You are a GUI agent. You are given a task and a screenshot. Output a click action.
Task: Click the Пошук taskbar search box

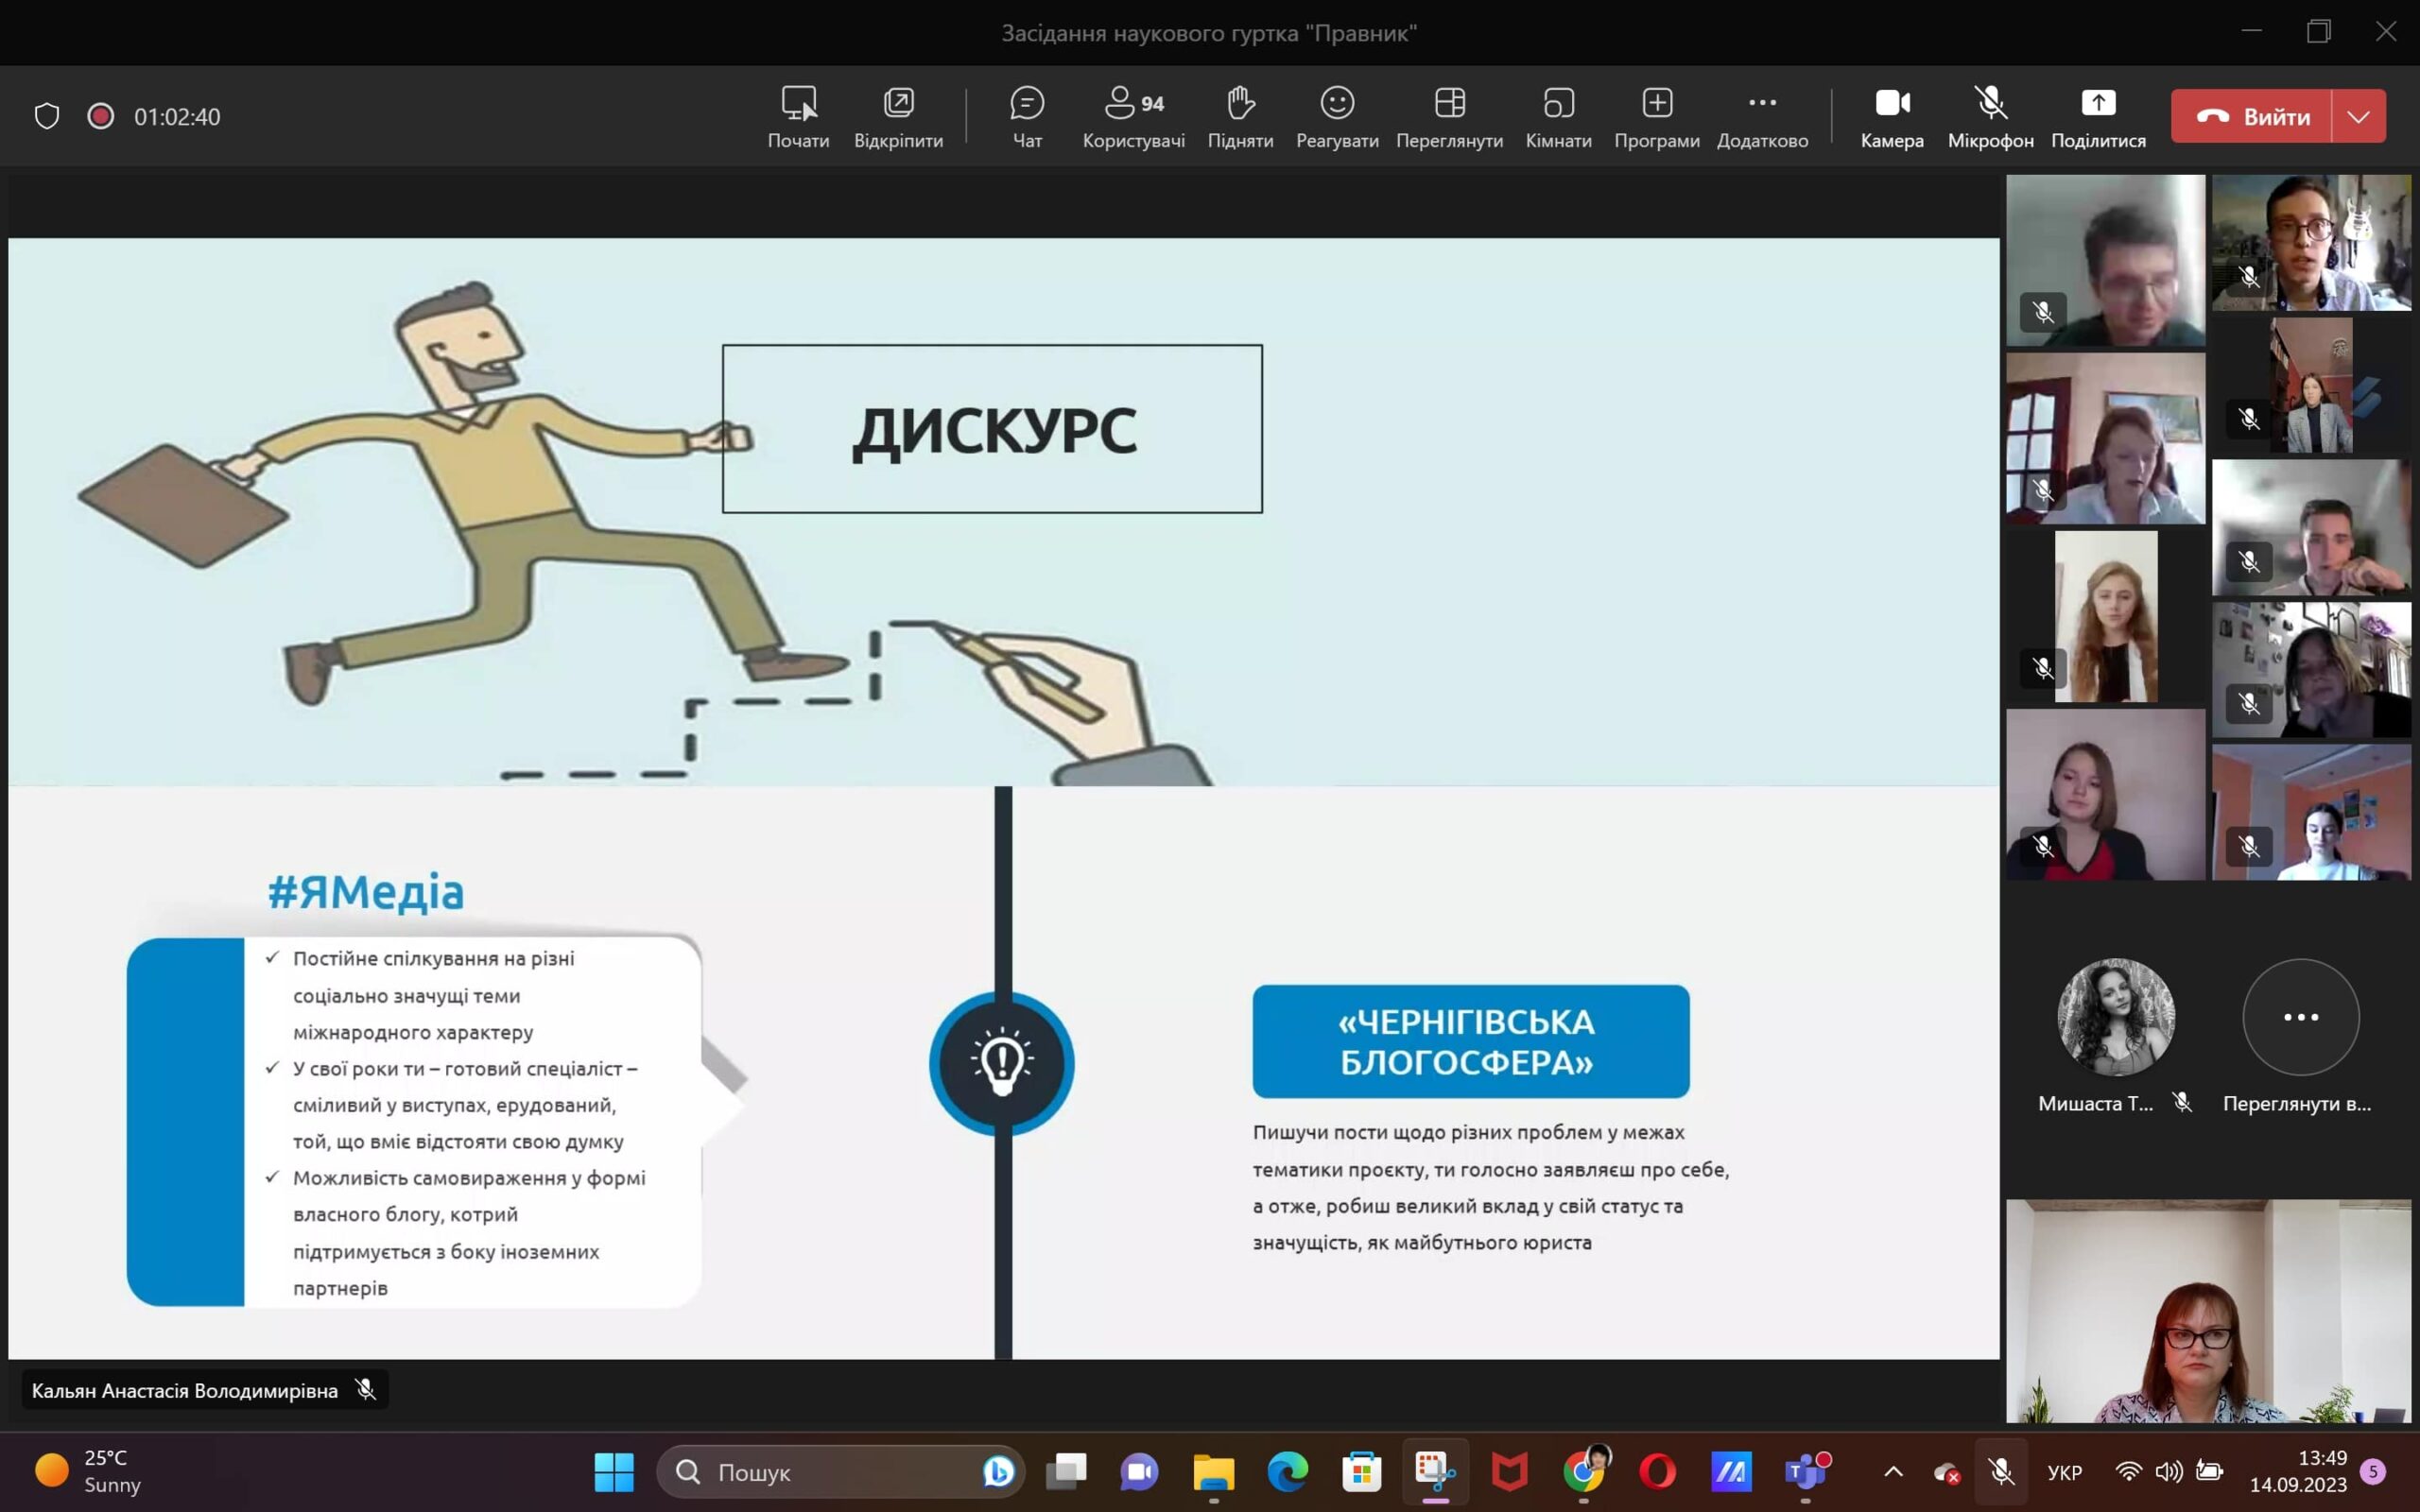pos(840,1472)
